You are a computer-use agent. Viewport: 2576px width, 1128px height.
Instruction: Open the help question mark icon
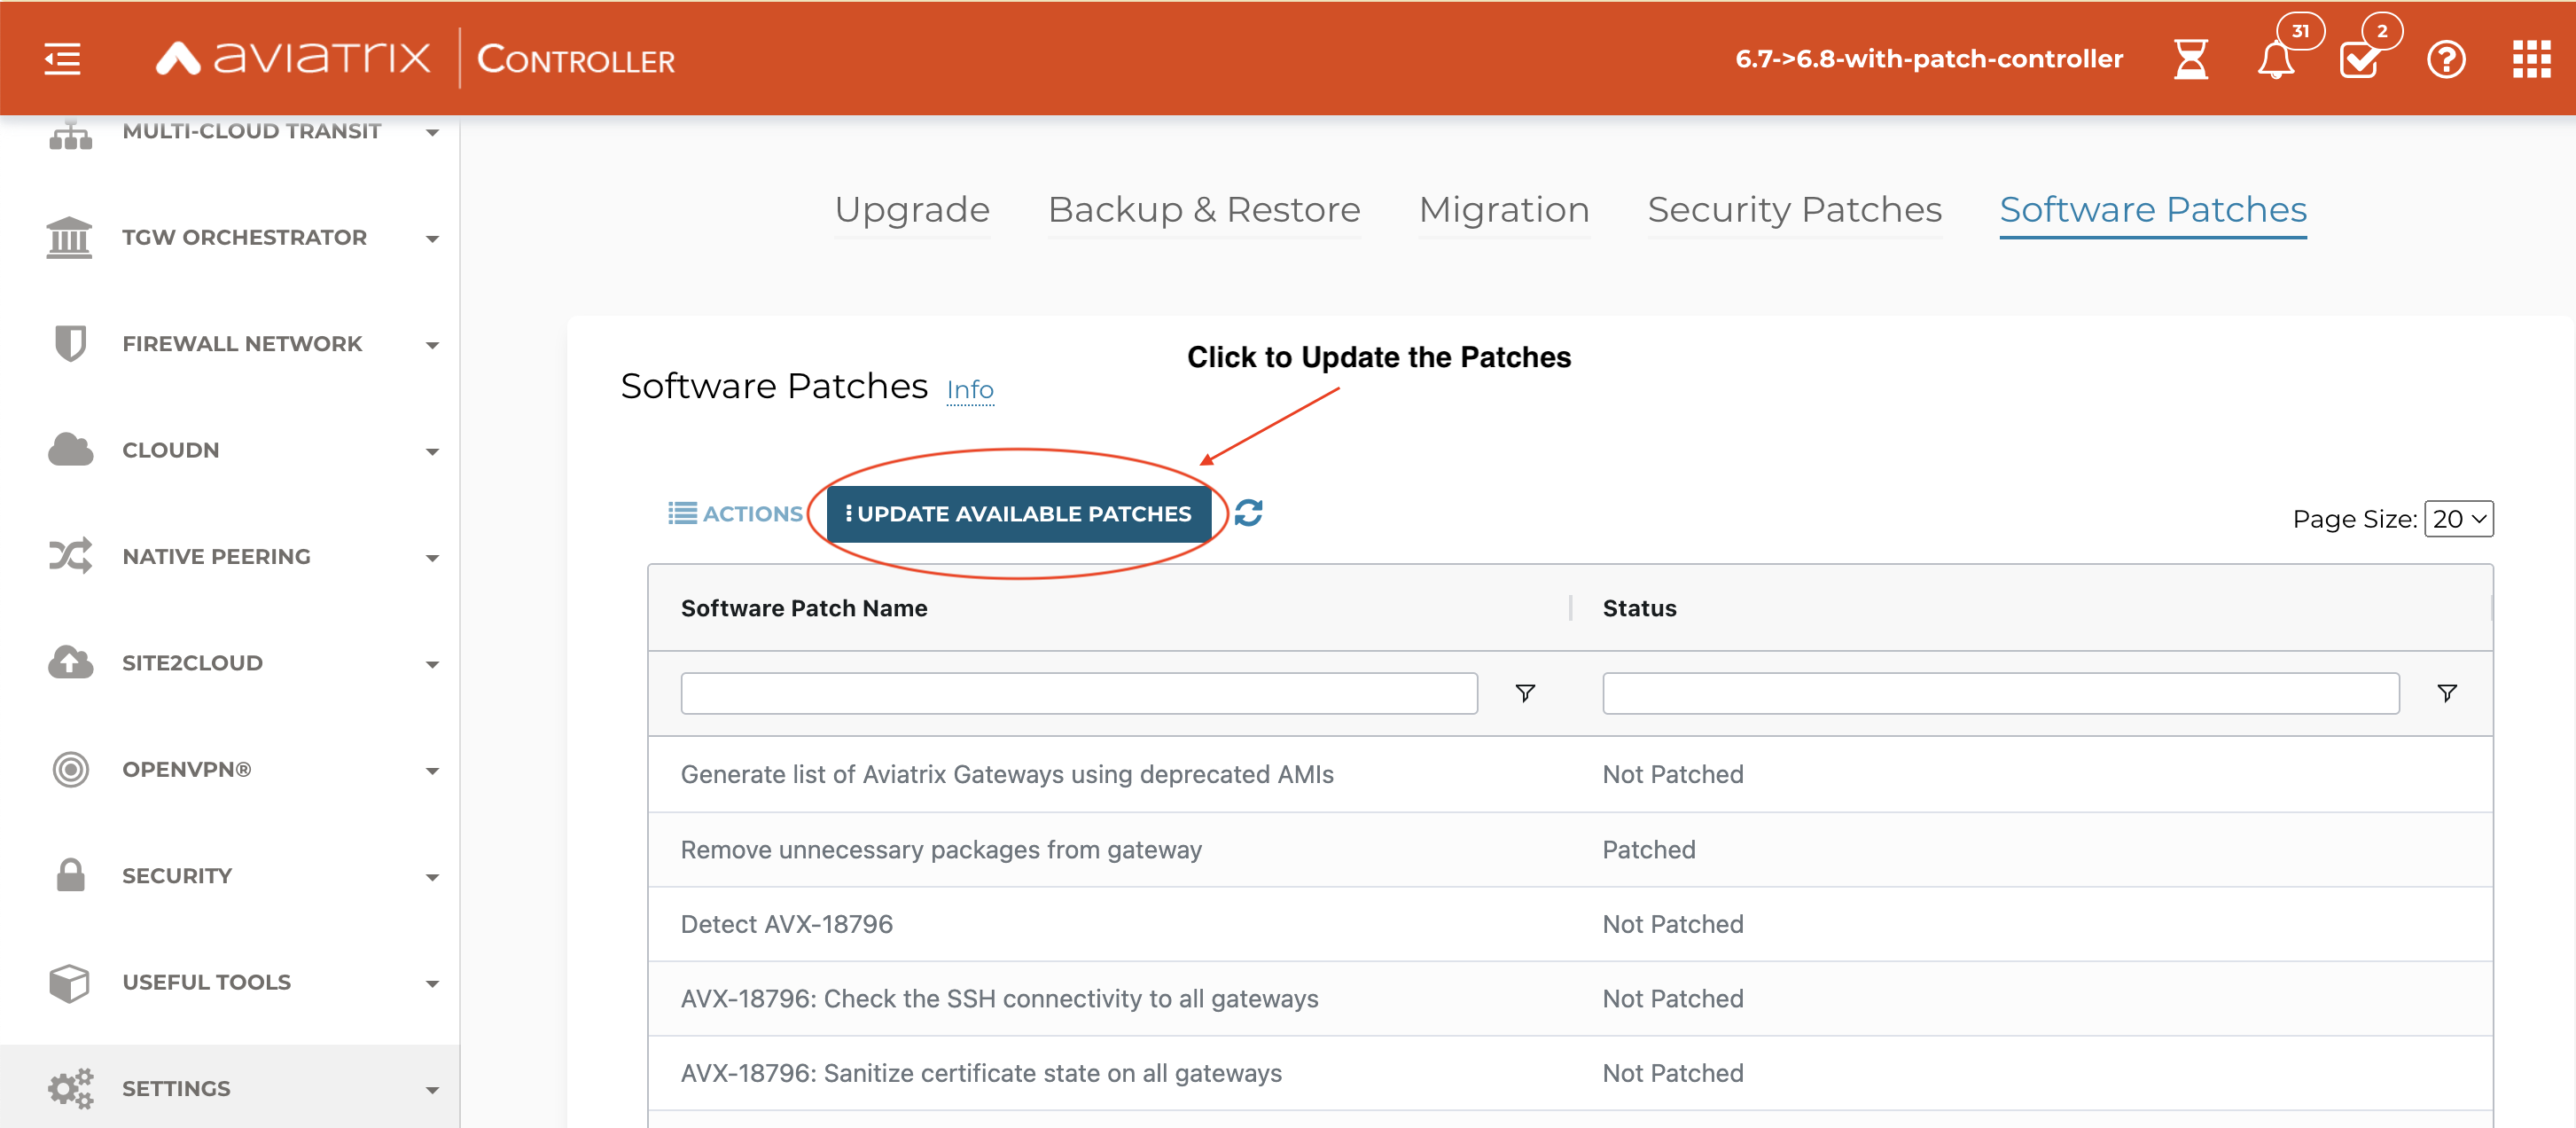point(2445,60)
